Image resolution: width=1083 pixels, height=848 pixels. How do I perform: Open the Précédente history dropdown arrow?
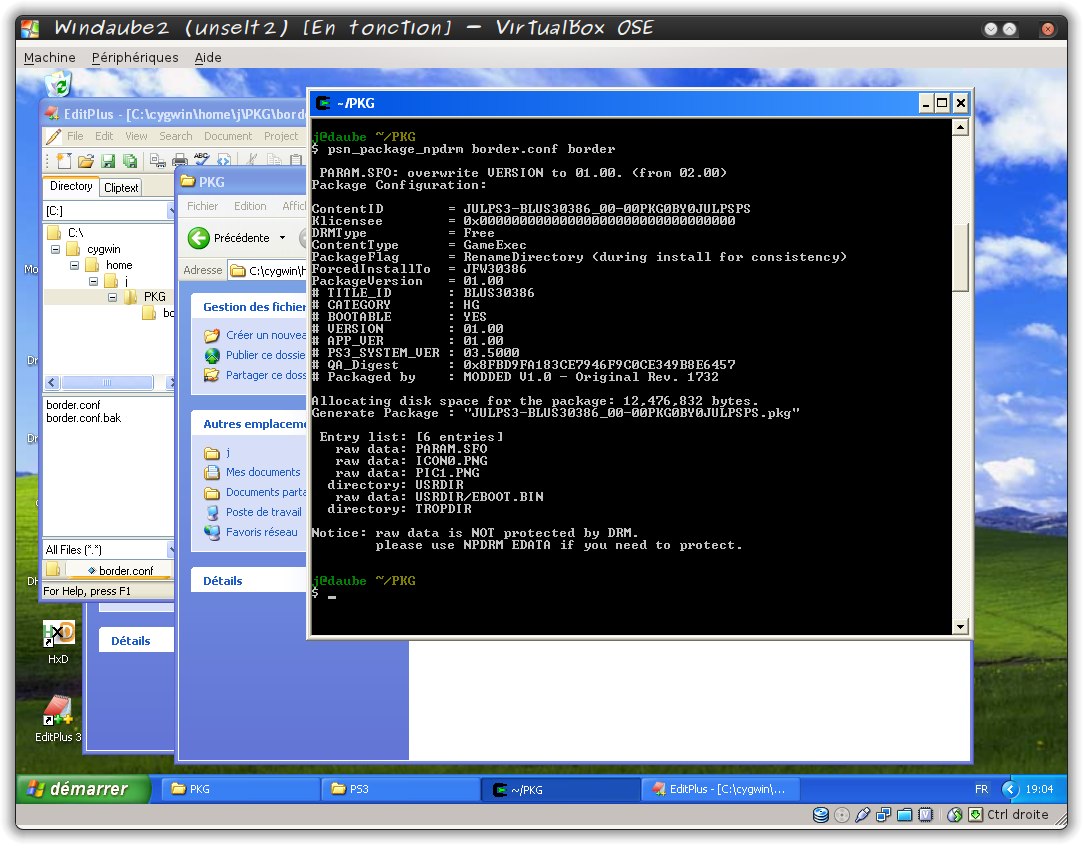(x=282, y=238)
